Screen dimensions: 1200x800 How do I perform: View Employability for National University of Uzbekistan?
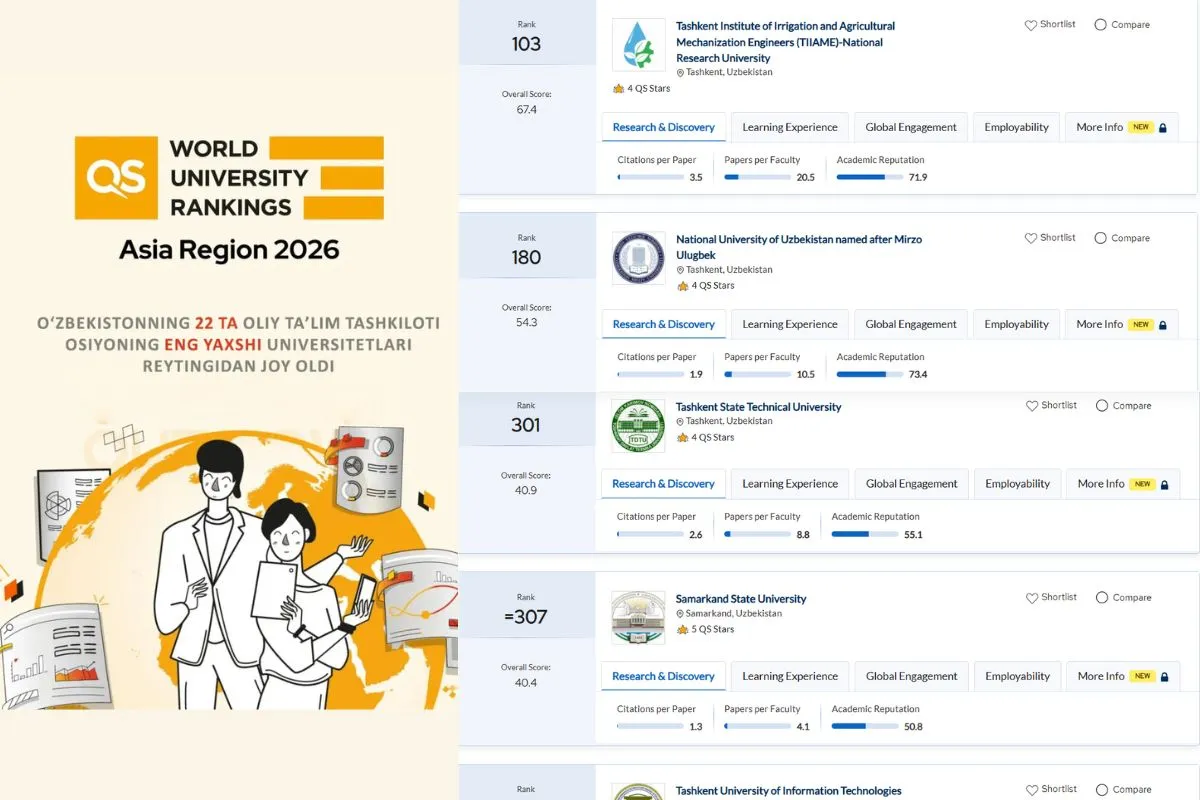point(1016,324)
